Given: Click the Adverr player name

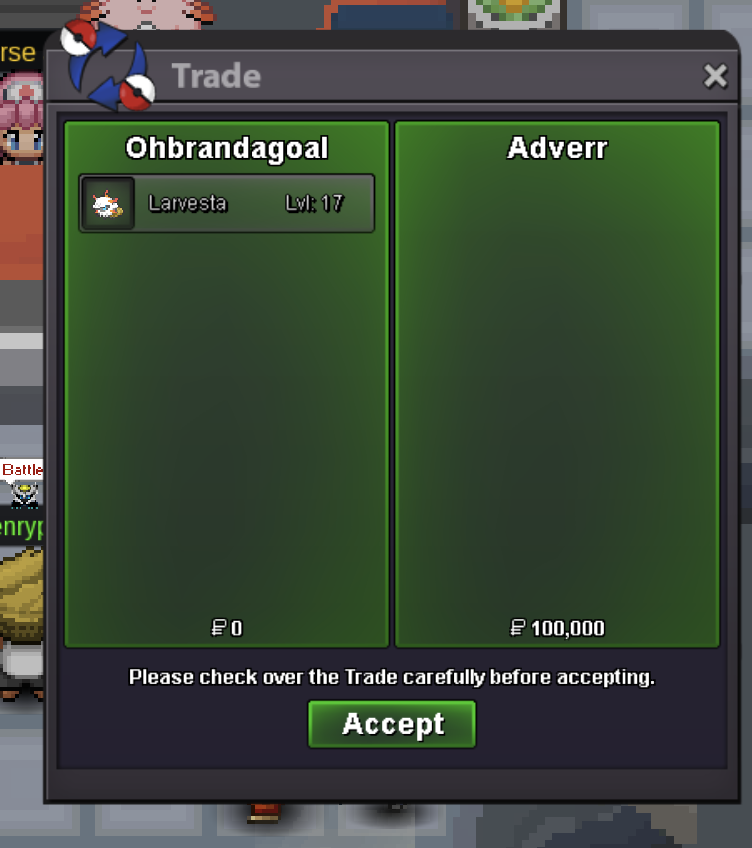Looking at the screenshot, I should (557, 148).
